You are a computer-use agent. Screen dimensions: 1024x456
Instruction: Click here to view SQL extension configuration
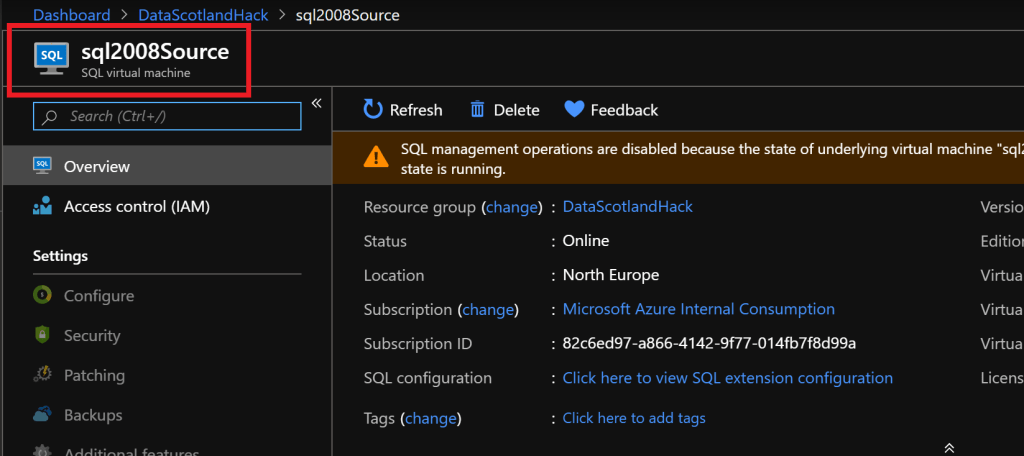(x=727, y=378)
